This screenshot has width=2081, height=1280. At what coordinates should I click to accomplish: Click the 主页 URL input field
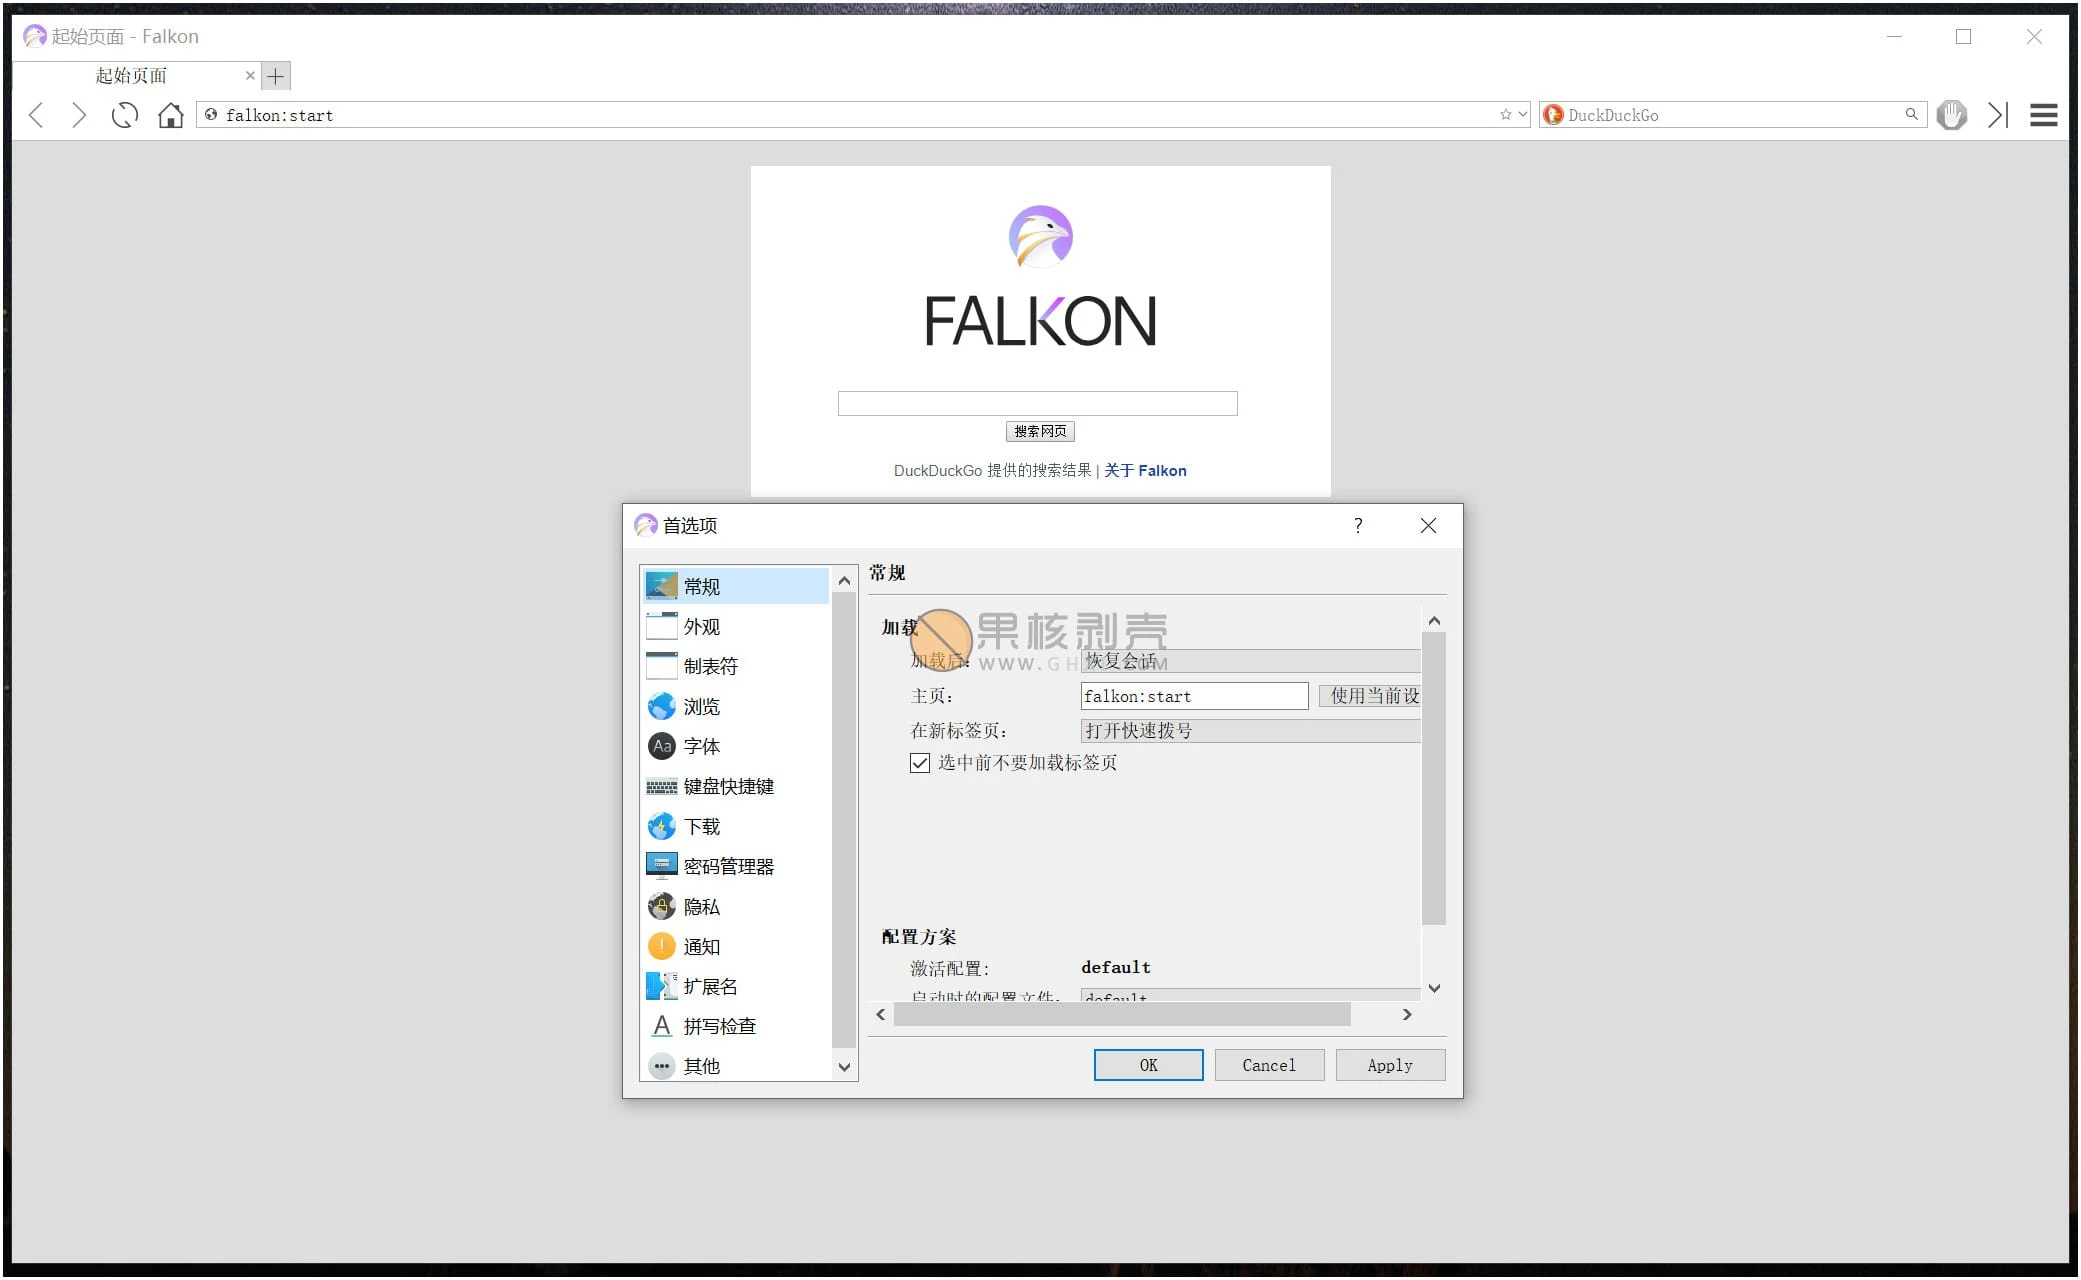pos(1191,697)
